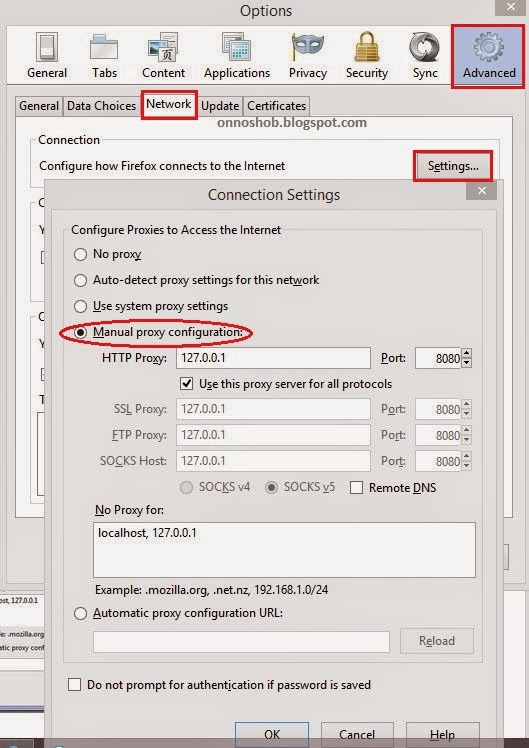Screen dimensions: 529x748
Task: Open the Sync options panel icon
Action: 425,55
